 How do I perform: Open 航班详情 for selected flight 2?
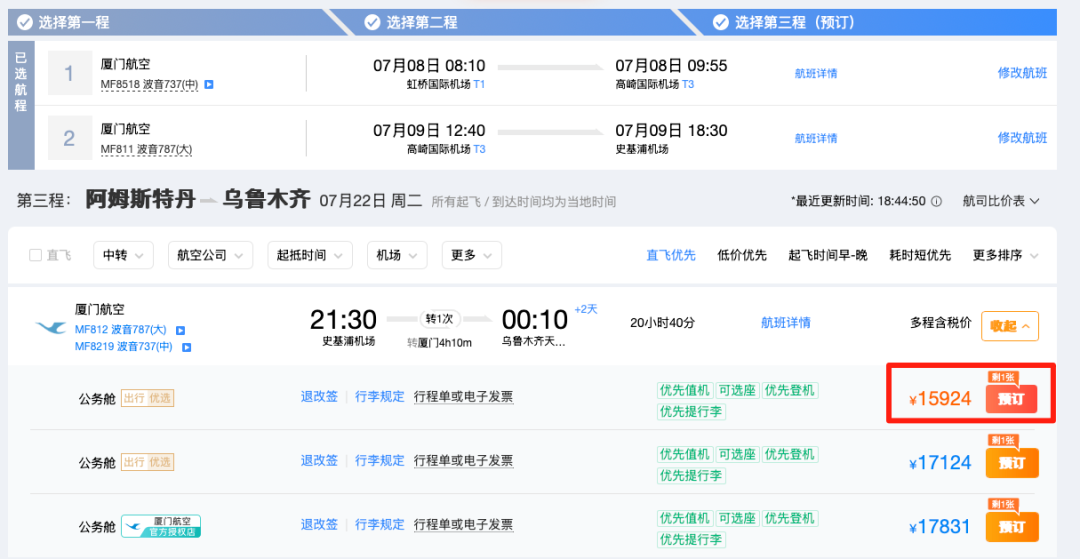(816, 138)
